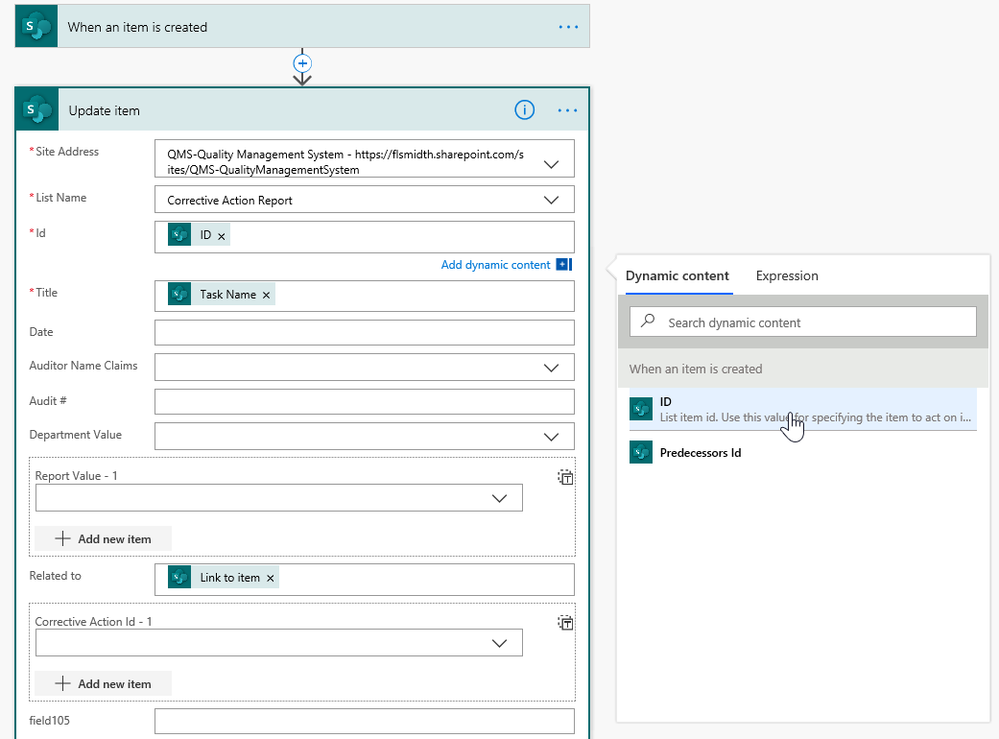The height and width of the screenshot is (739, 999).
Task: Add new item under Report Value
Action: (103, 539)
